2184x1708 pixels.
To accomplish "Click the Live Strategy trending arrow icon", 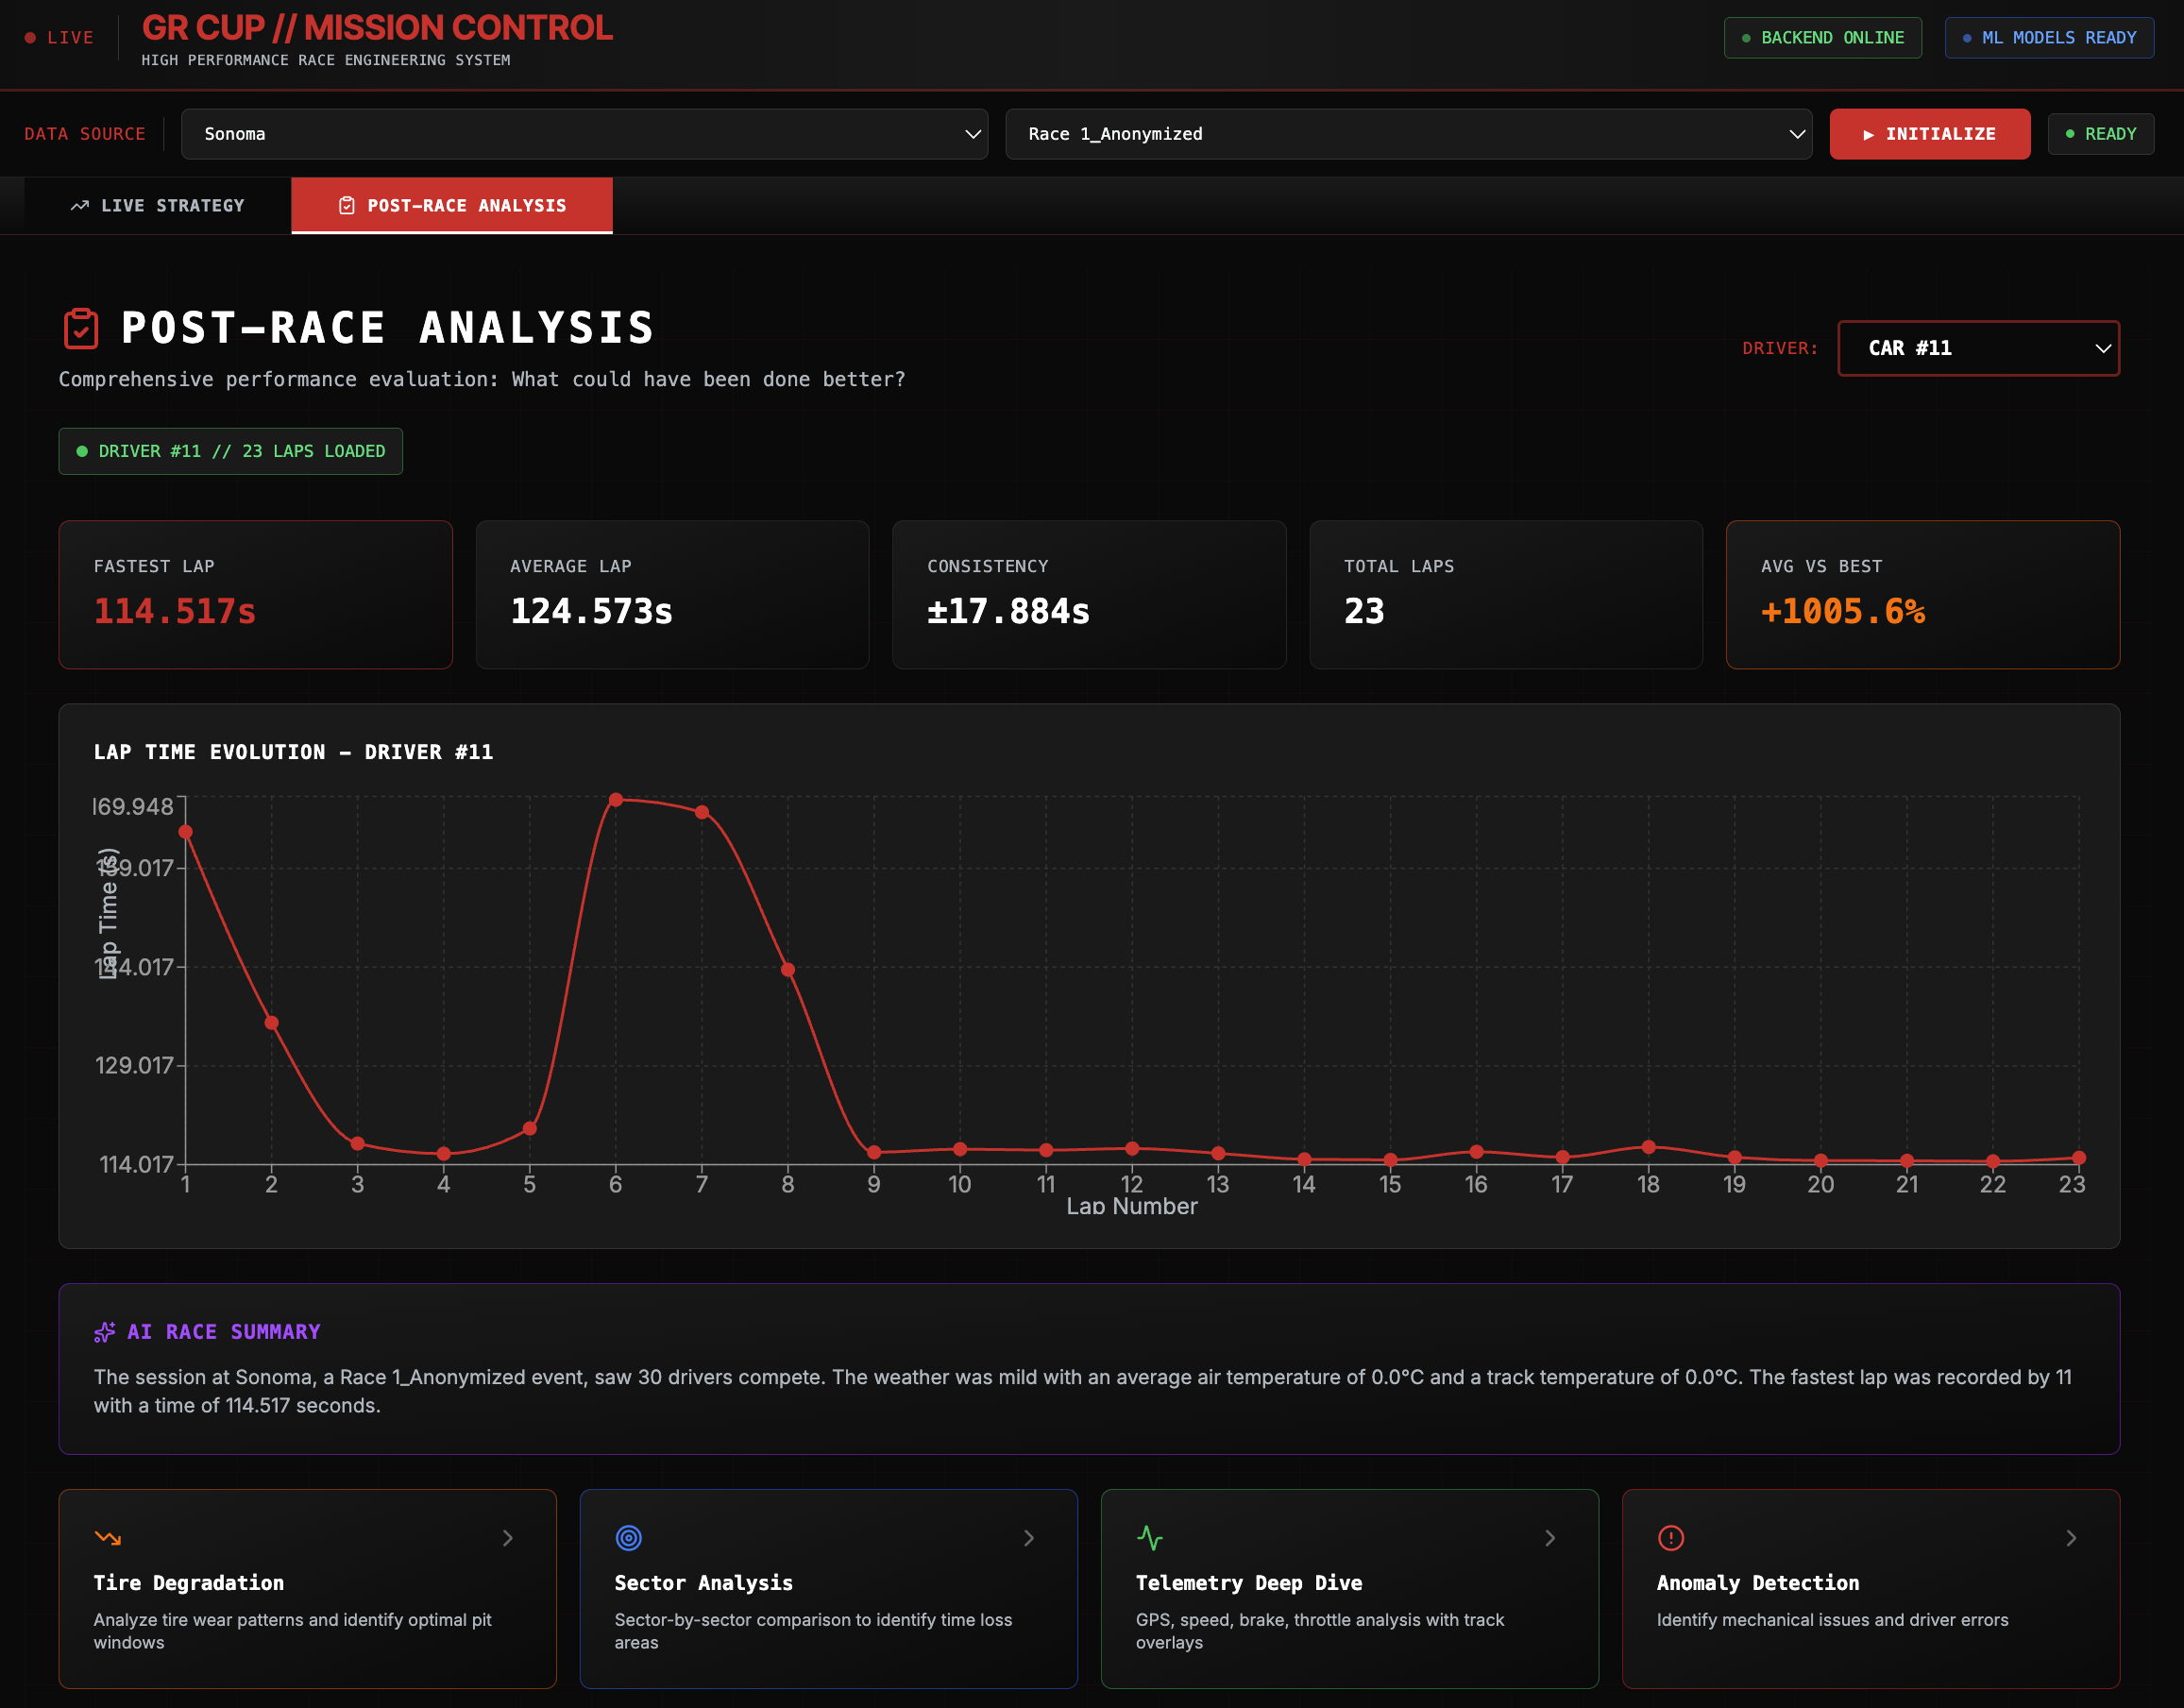I will coord(80,206).
